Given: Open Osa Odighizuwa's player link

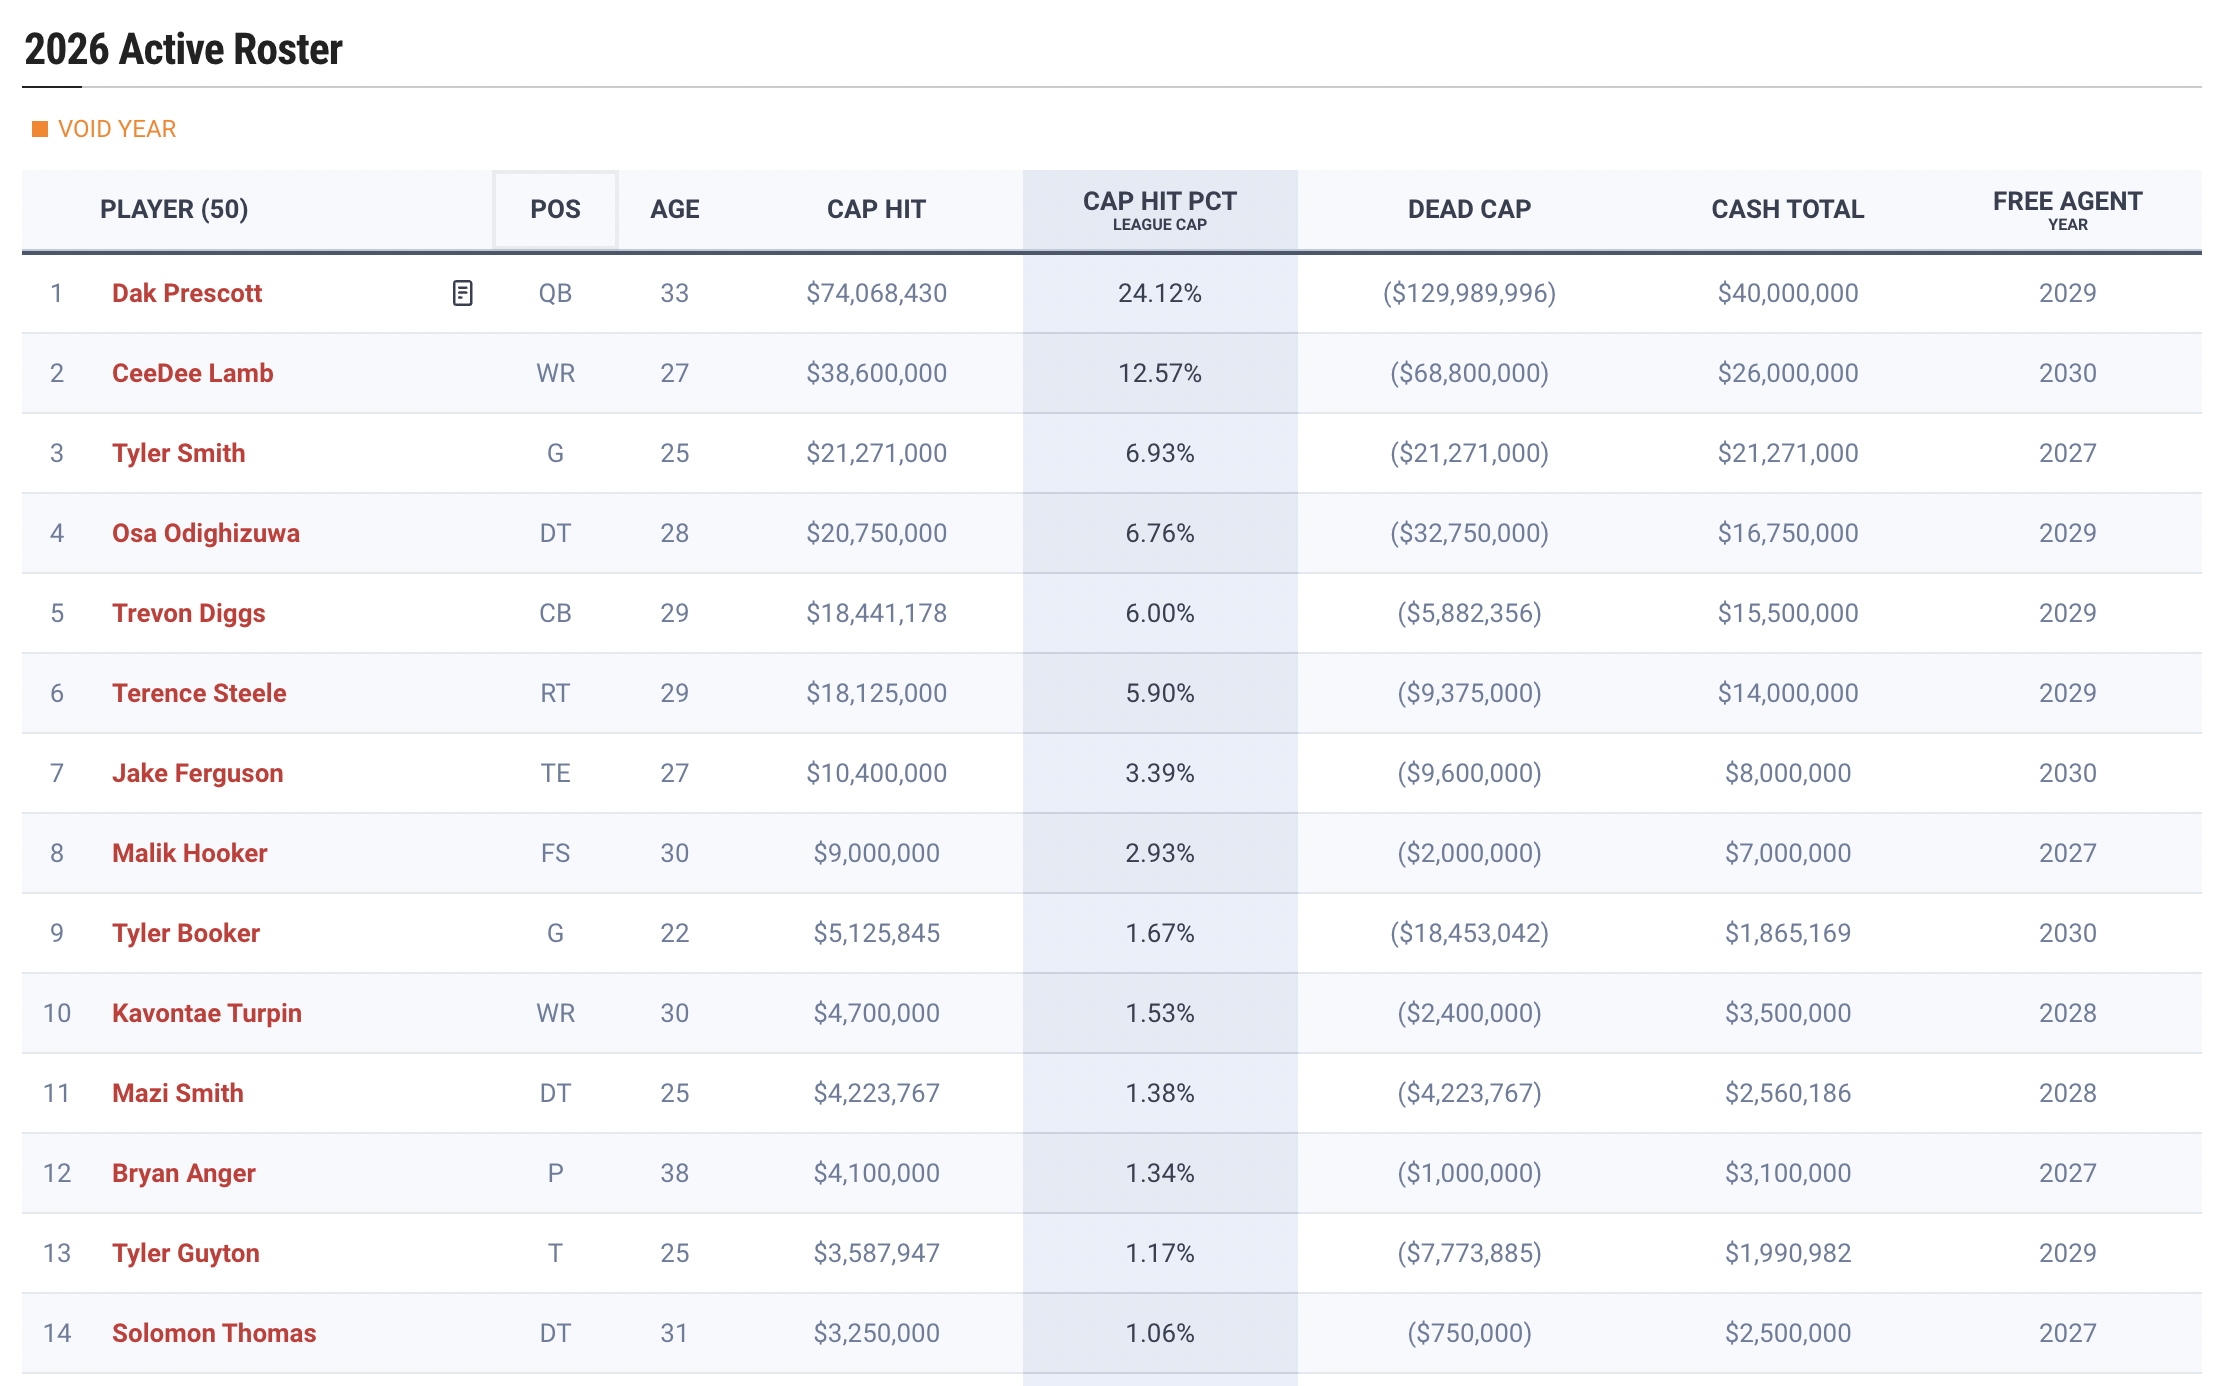Looking at the screenshot, I should tap(206, 533).
